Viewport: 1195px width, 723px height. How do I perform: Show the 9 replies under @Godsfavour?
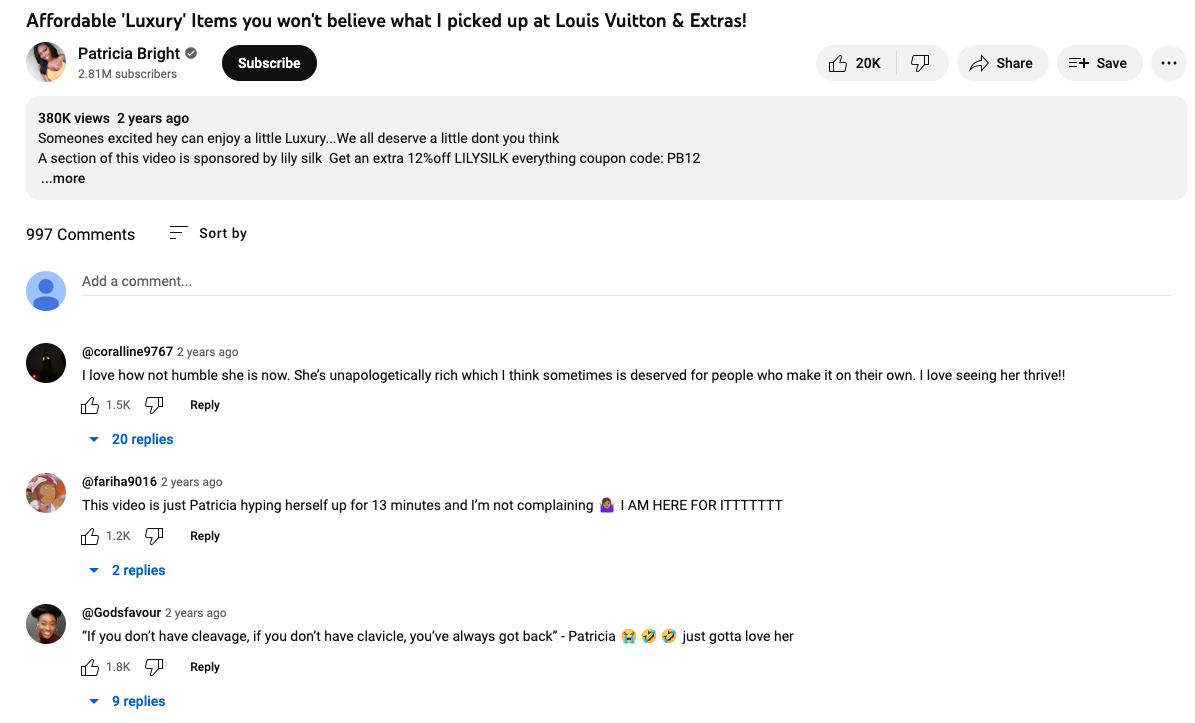coord(128,701)
